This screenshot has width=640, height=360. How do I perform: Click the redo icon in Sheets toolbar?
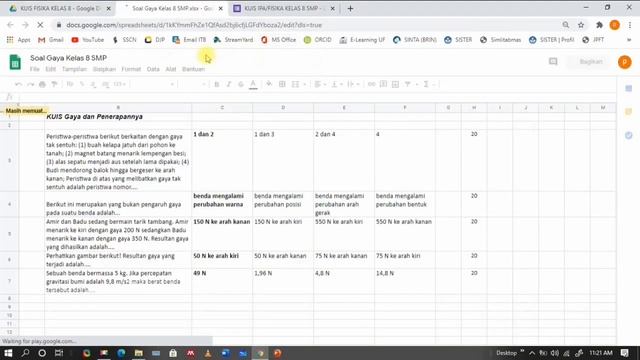coord(31,84)
